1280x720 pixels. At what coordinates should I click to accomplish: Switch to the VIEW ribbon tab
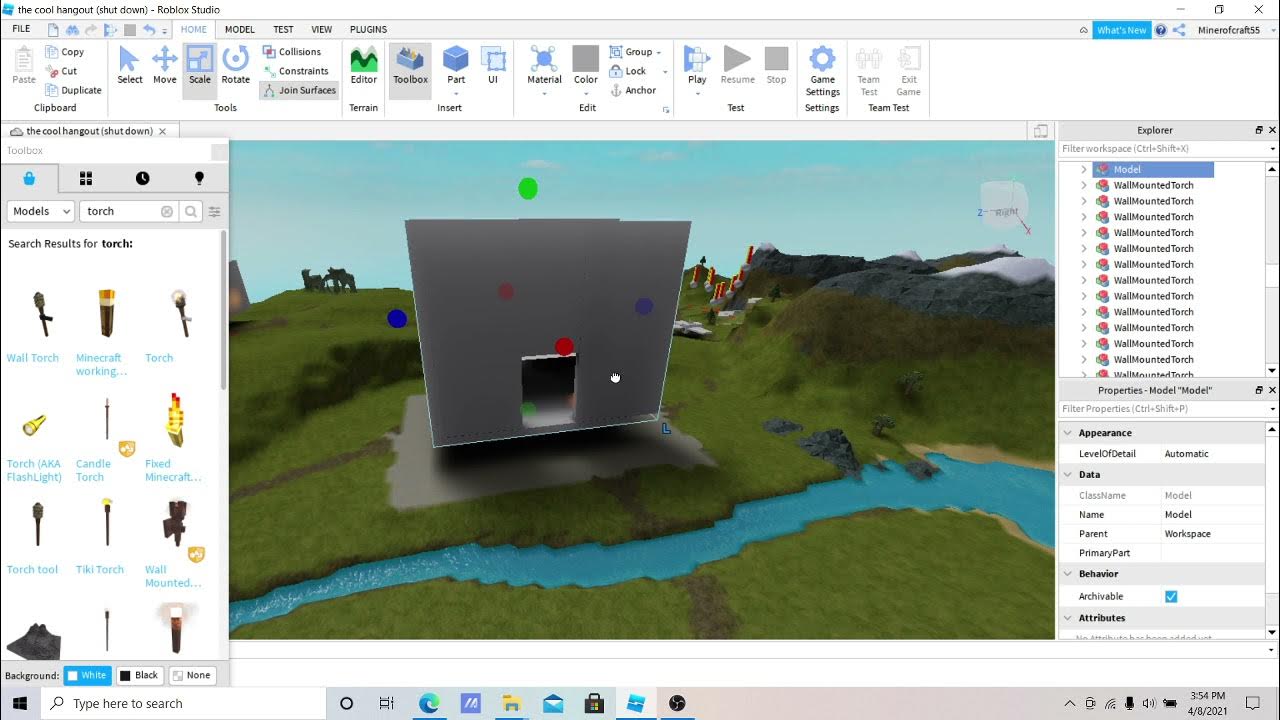[322, 30]
